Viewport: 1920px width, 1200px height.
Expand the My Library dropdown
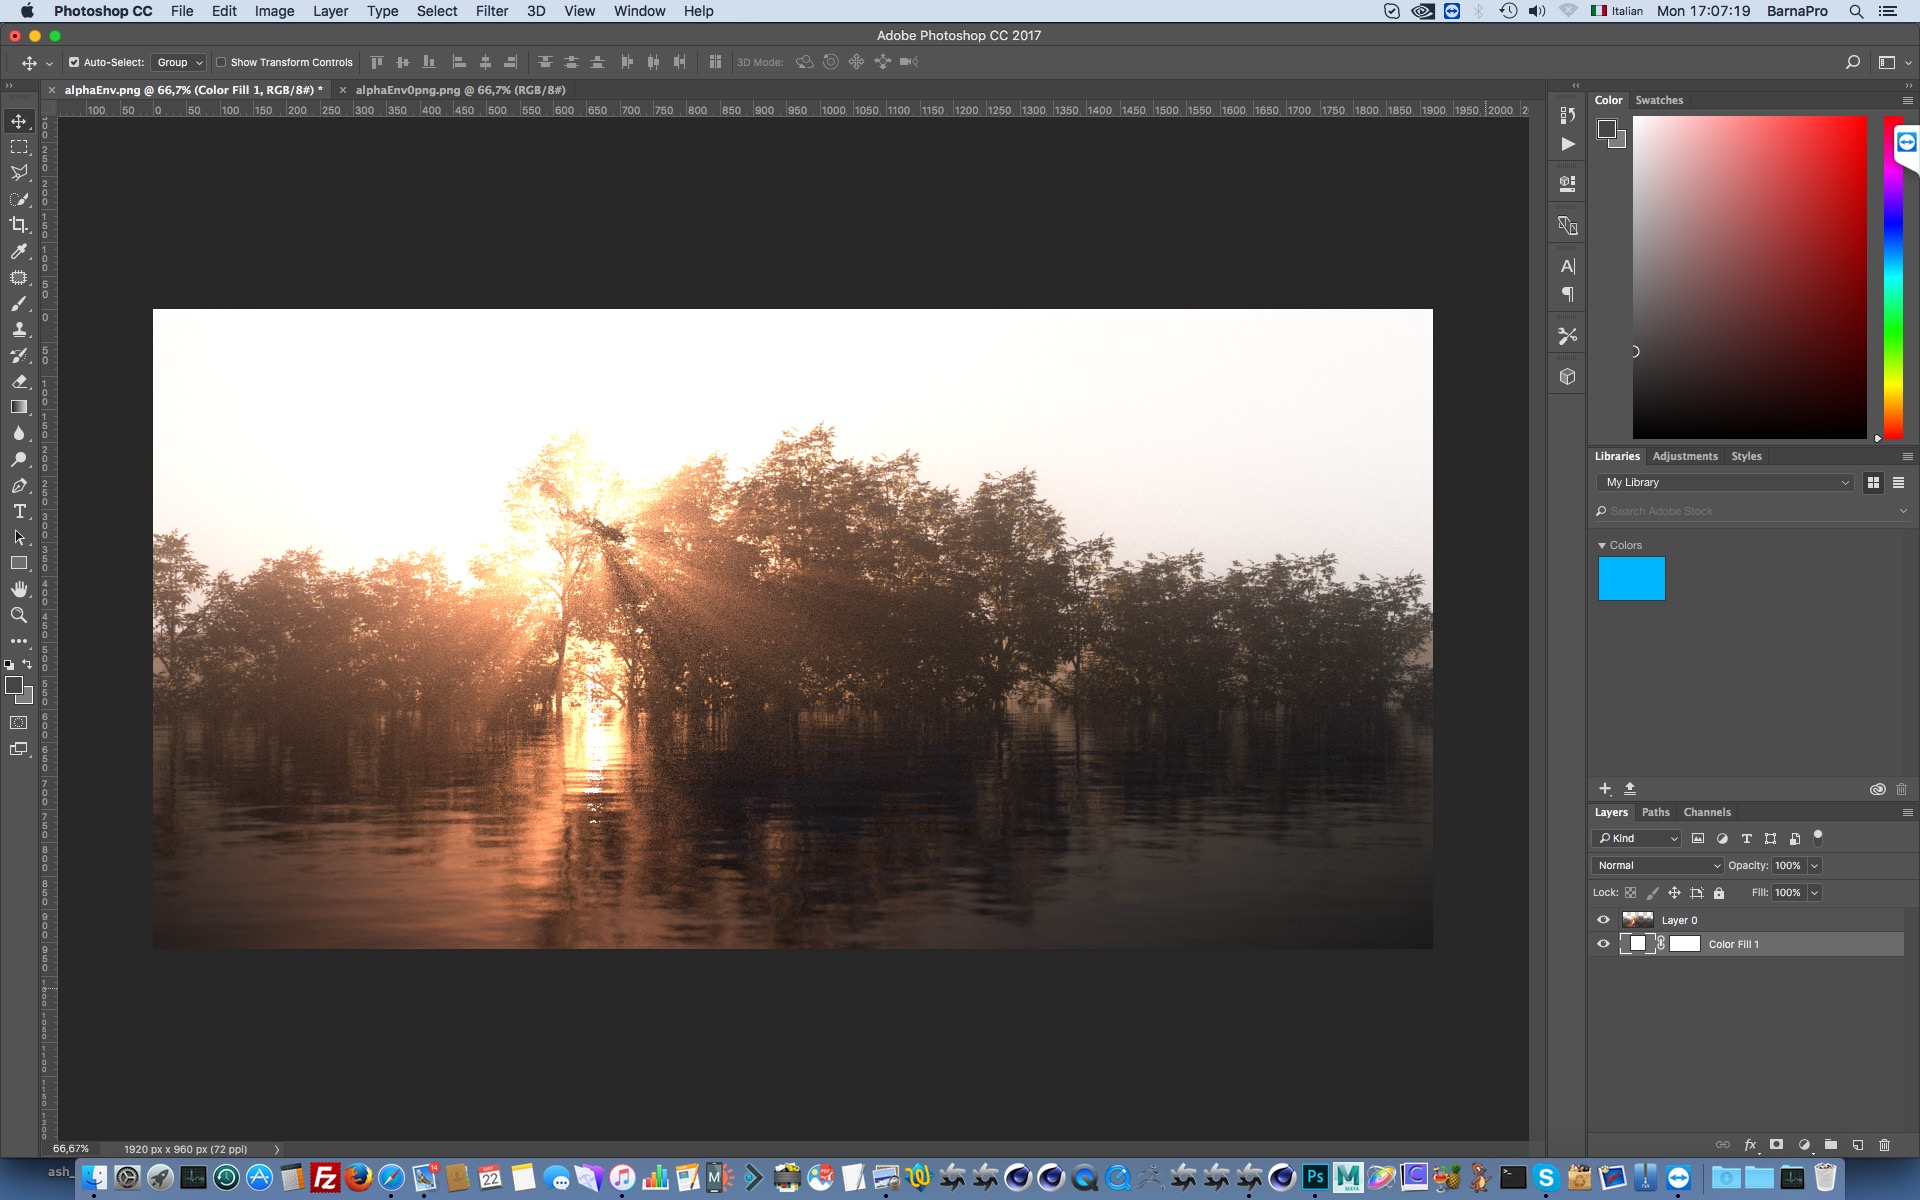click(1726, 482)
